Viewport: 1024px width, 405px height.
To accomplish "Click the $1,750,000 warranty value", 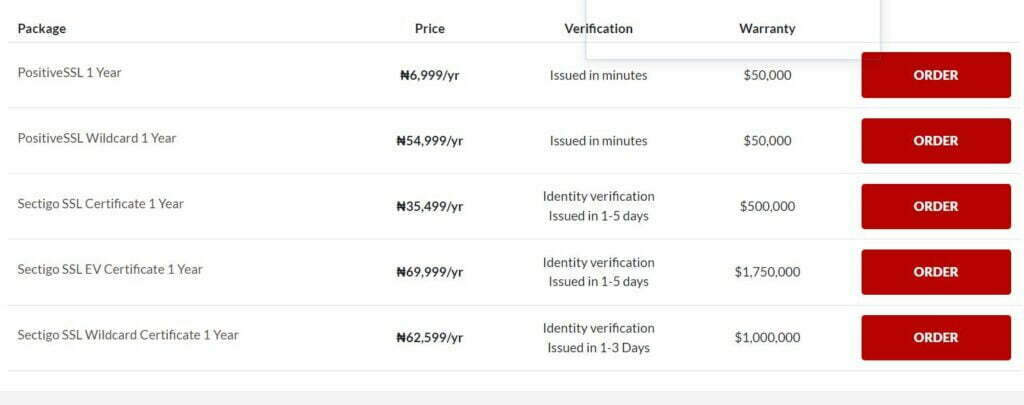I will (x=767, y=272).
